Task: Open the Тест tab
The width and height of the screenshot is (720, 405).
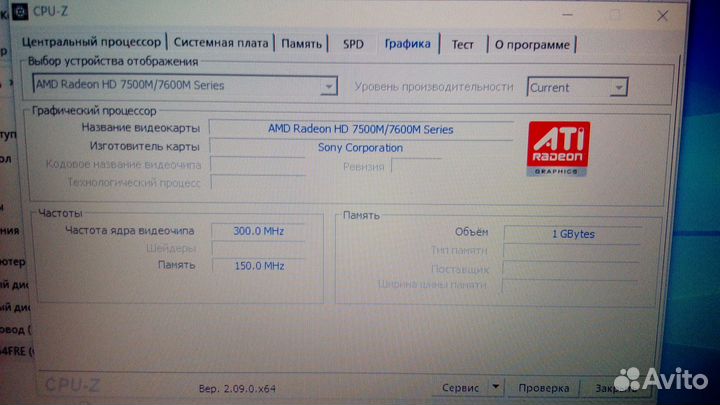Action: tap(462, 45)
